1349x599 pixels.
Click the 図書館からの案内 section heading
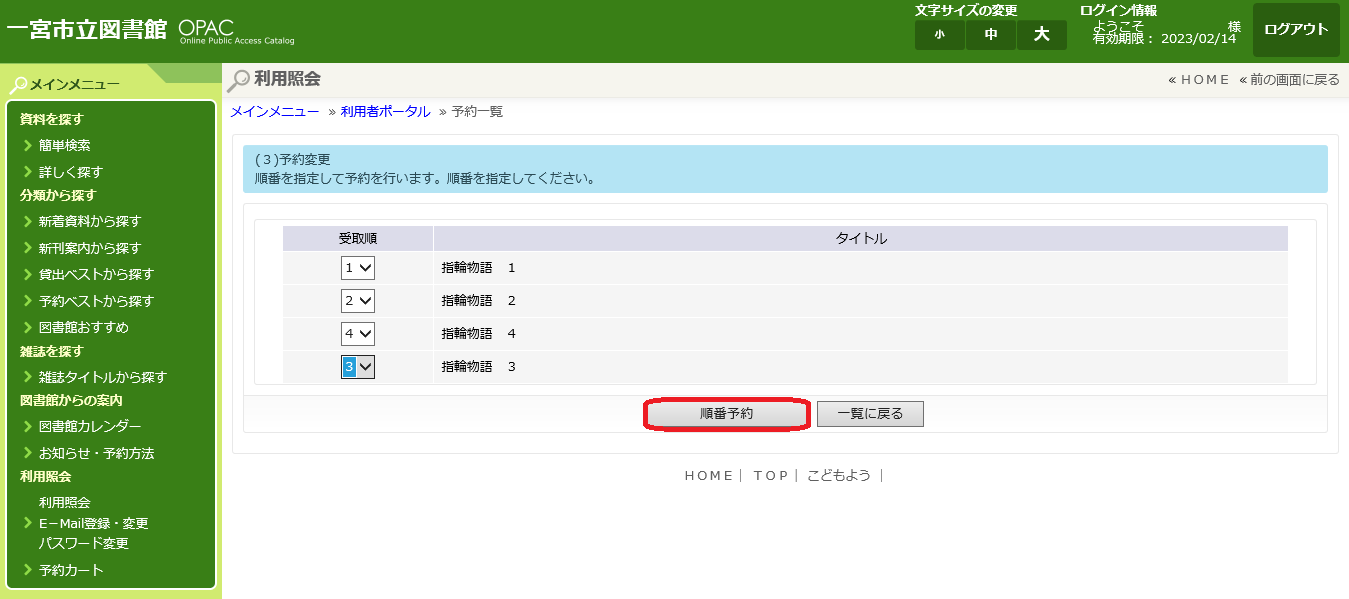[x=71, y=400]
